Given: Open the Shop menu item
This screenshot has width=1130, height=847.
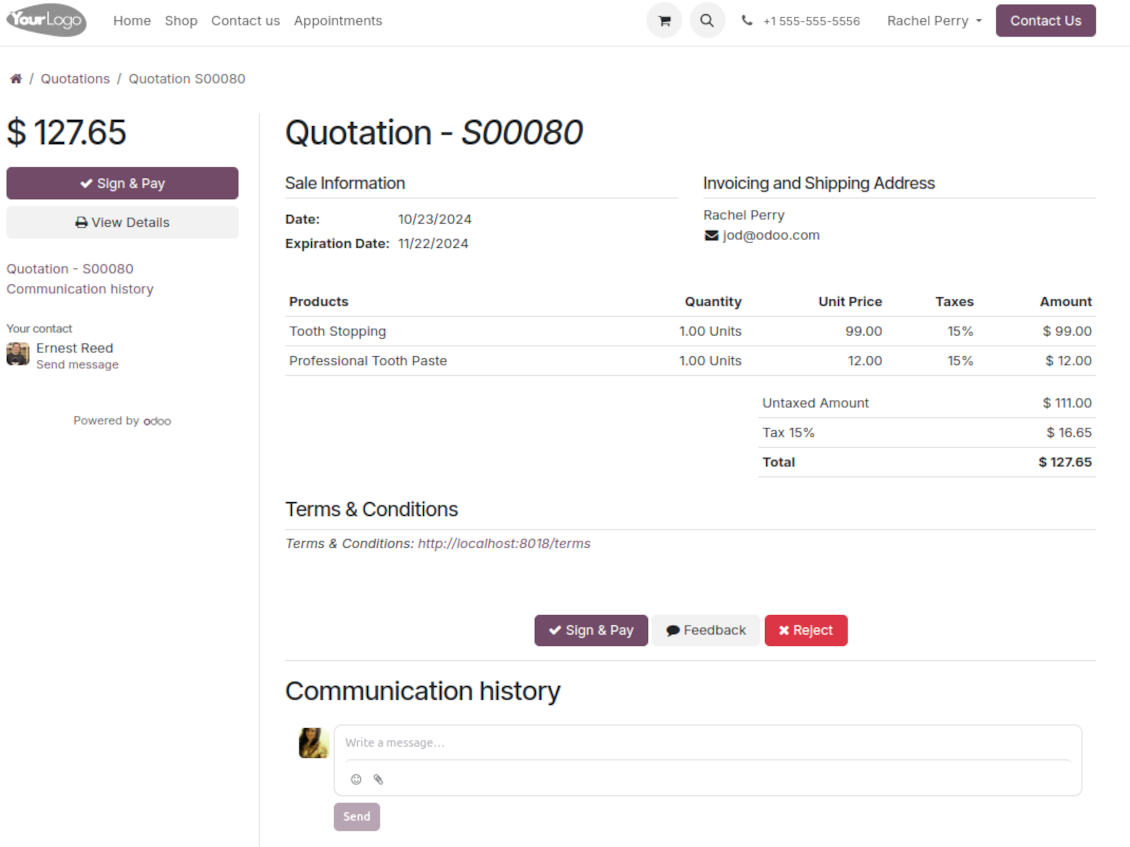Looking at the screenshot, I should coord(181,21).
